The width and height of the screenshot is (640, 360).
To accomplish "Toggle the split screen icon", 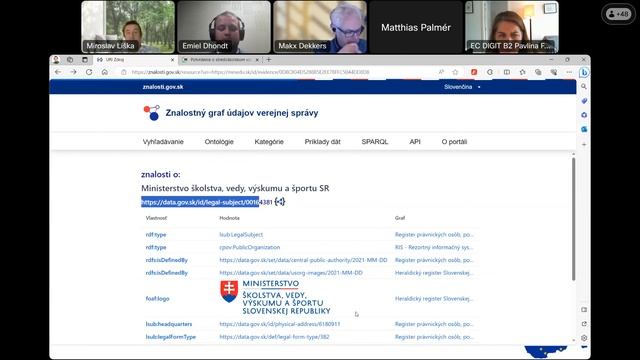I will (507, 72).
